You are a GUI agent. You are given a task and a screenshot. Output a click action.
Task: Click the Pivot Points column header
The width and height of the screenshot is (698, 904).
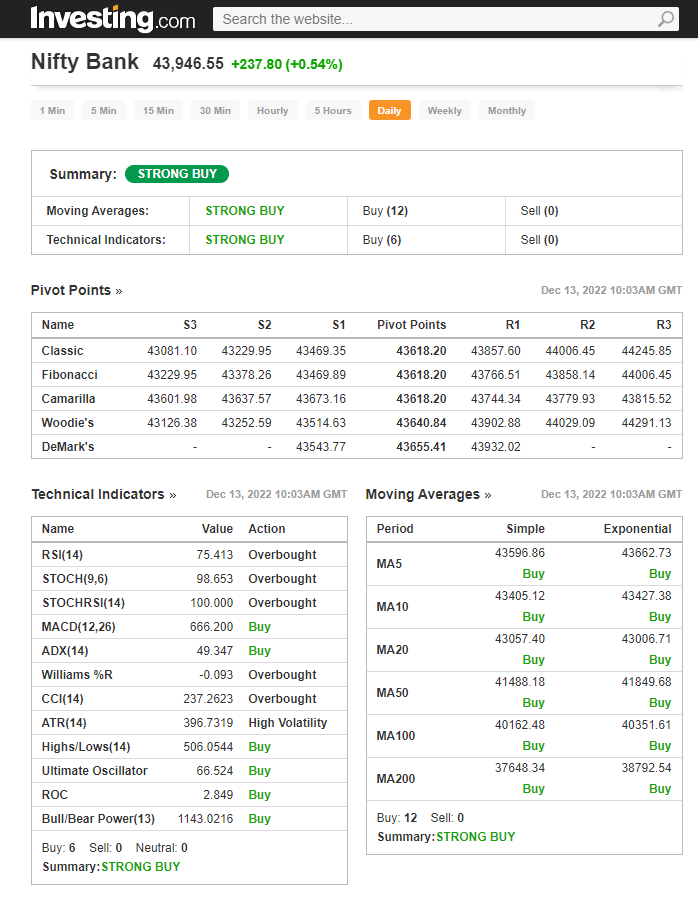pos(412,325)
